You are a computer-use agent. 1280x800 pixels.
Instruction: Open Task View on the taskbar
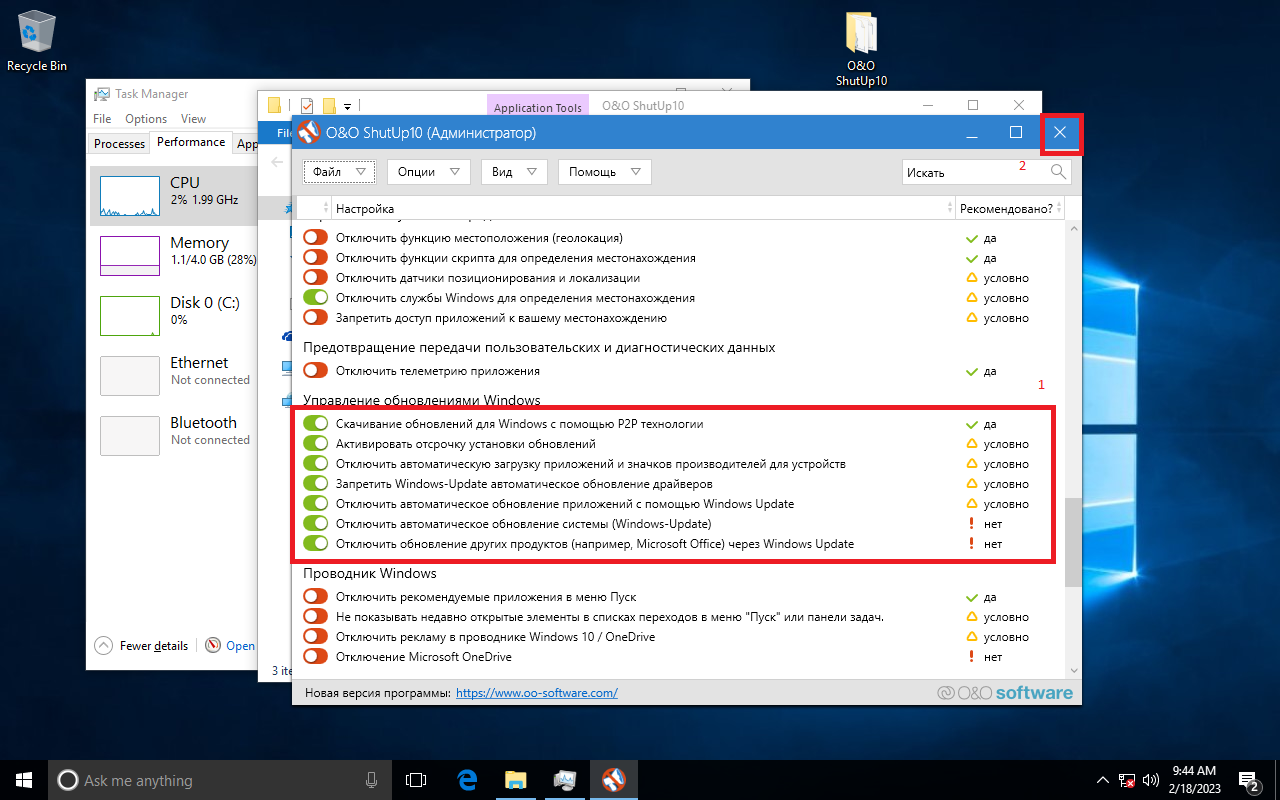416,780
